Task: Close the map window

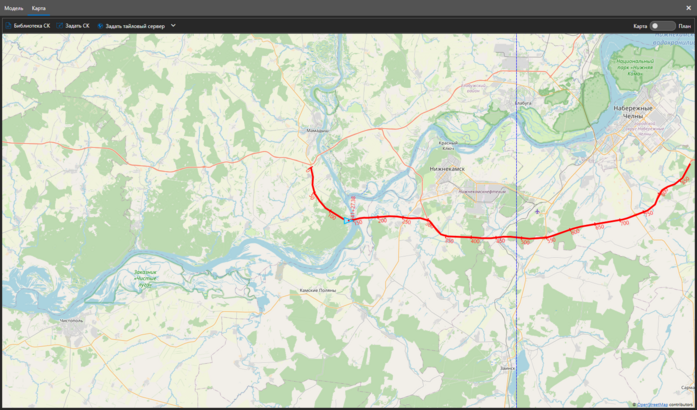Action: coord(689,8)
